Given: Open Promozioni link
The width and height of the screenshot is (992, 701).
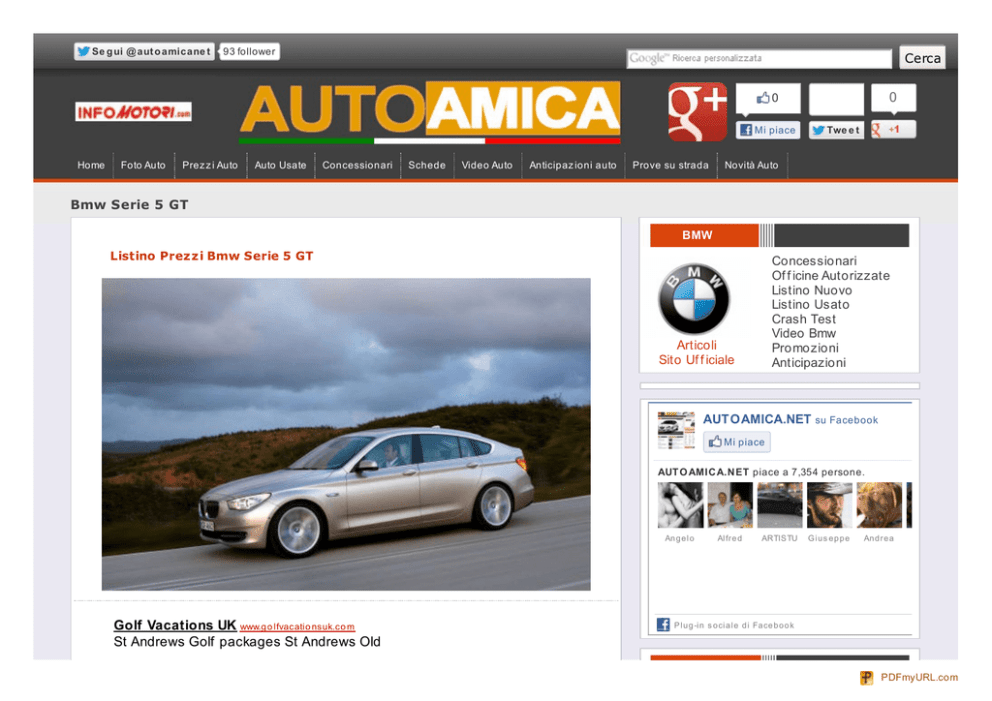Looking at the screenshot, I should [805, 348].
